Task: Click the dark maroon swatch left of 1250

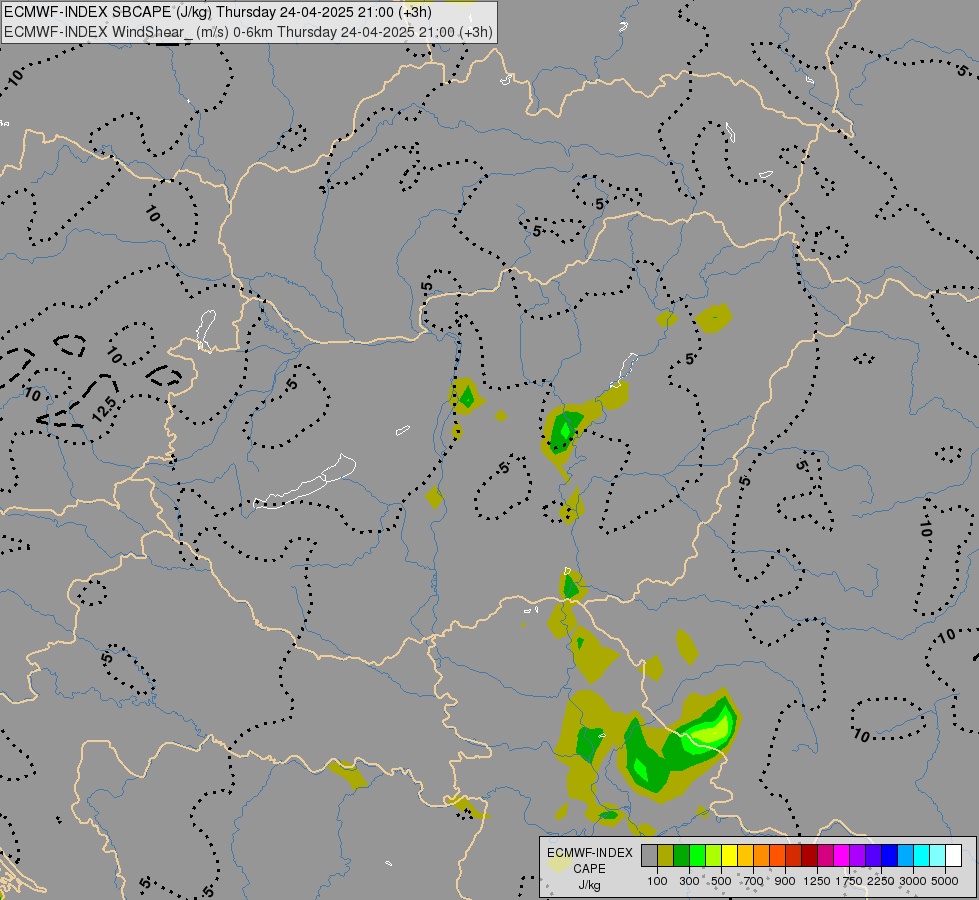Action: 810,856
